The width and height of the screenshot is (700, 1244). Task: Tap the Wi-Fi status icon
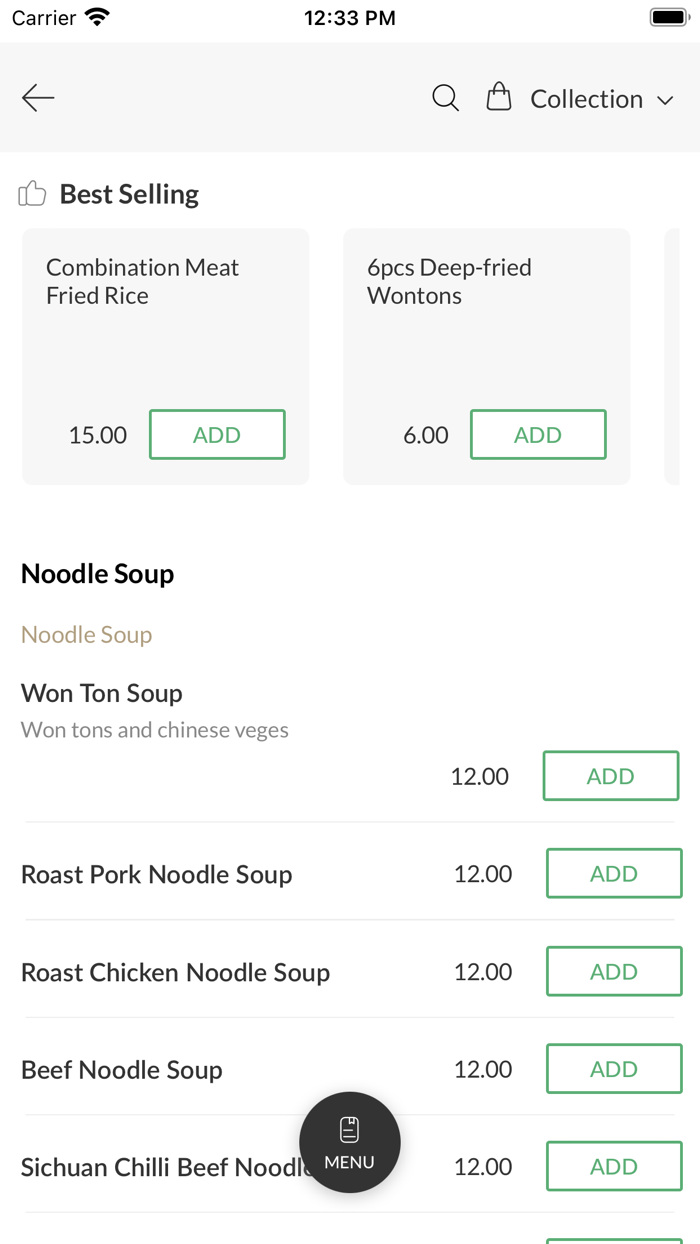pyautogui.click(x=98, y=18)
